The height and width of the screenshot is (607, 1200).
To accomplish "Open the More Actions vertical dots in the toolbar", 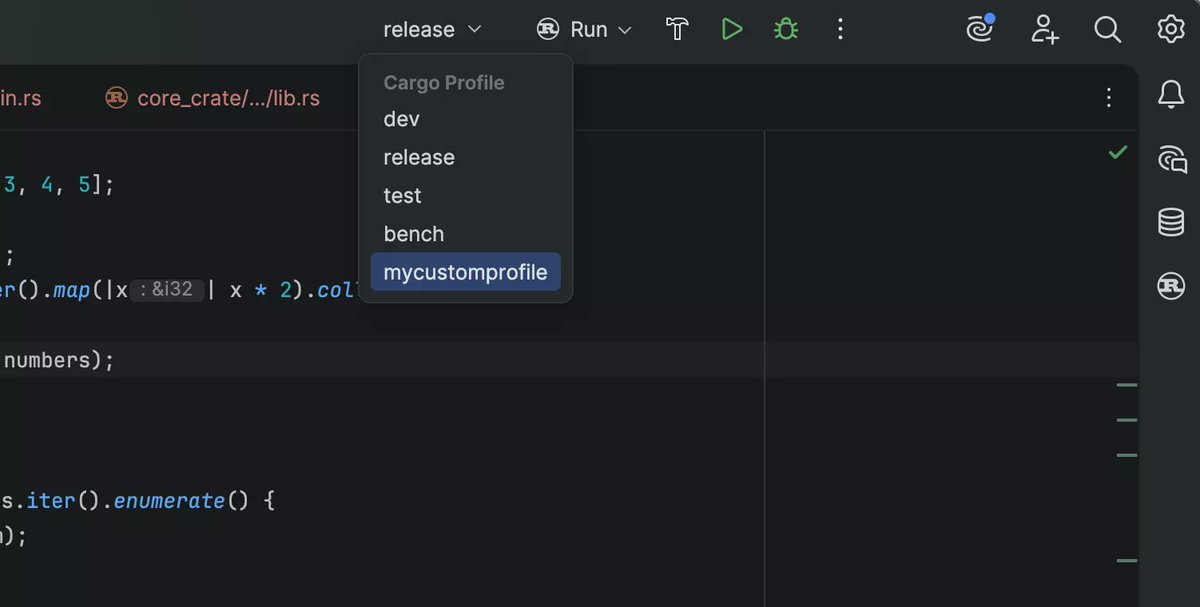I will 840,29.
